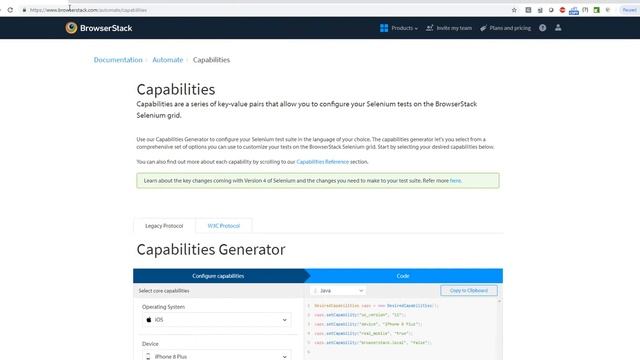The image size is (640, 360).
Task: Navigate to Automate breadcrumb
Action: (x=168, y=60)
